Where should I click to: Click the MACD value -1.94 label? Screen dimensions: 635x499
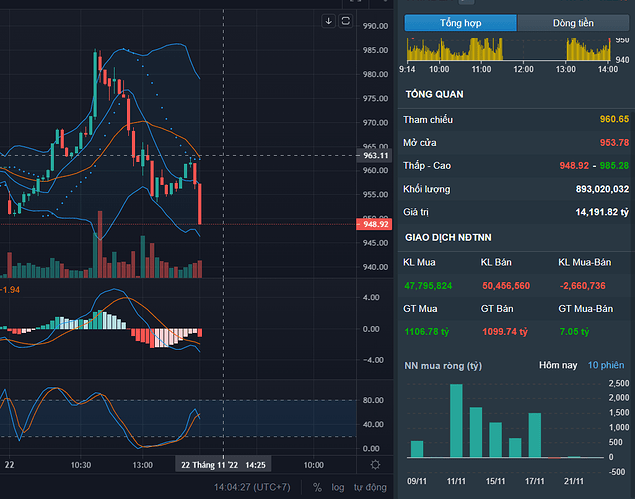tap(10, 290)
